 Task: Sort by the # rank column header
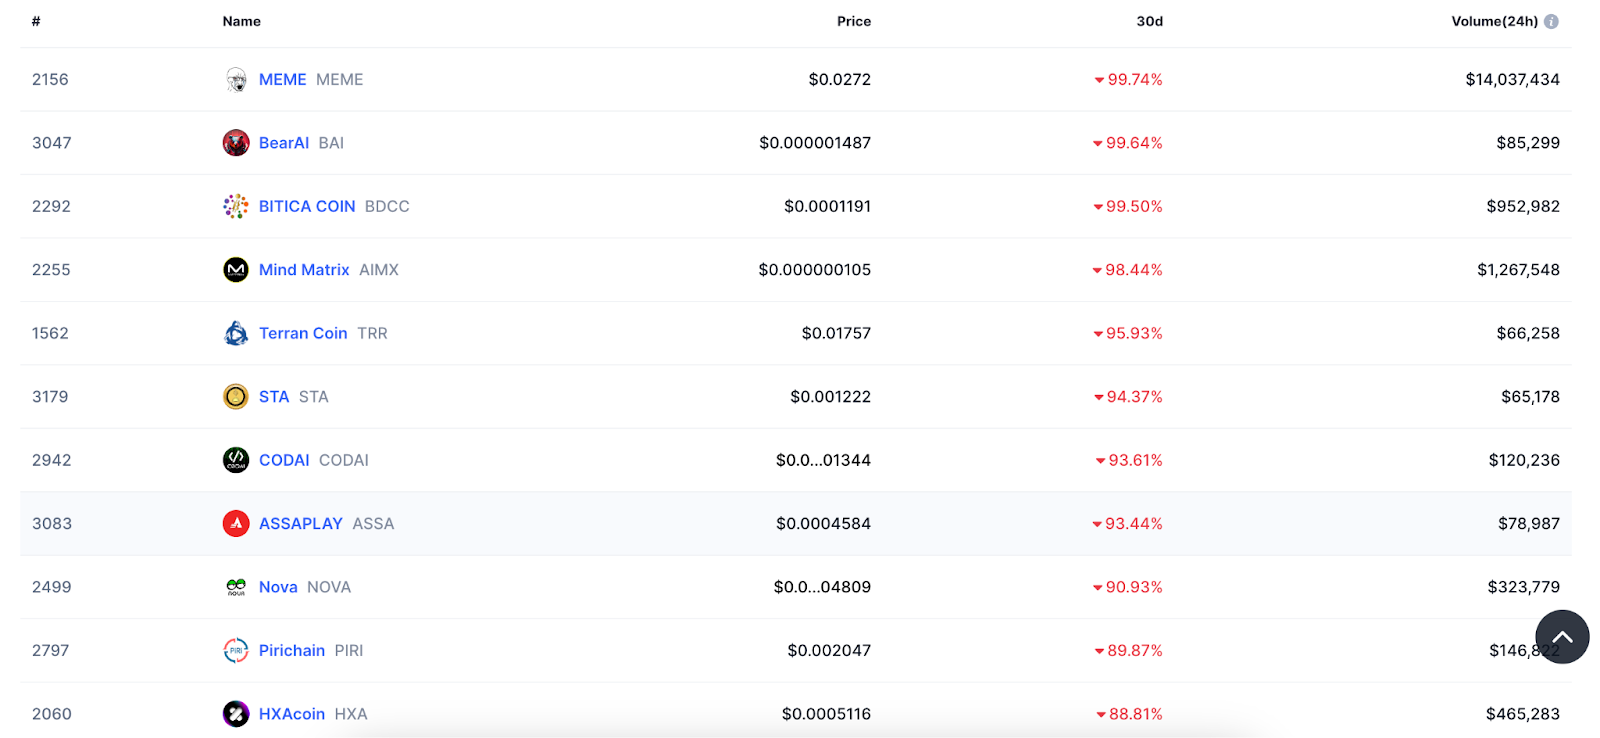coord(36,21)
